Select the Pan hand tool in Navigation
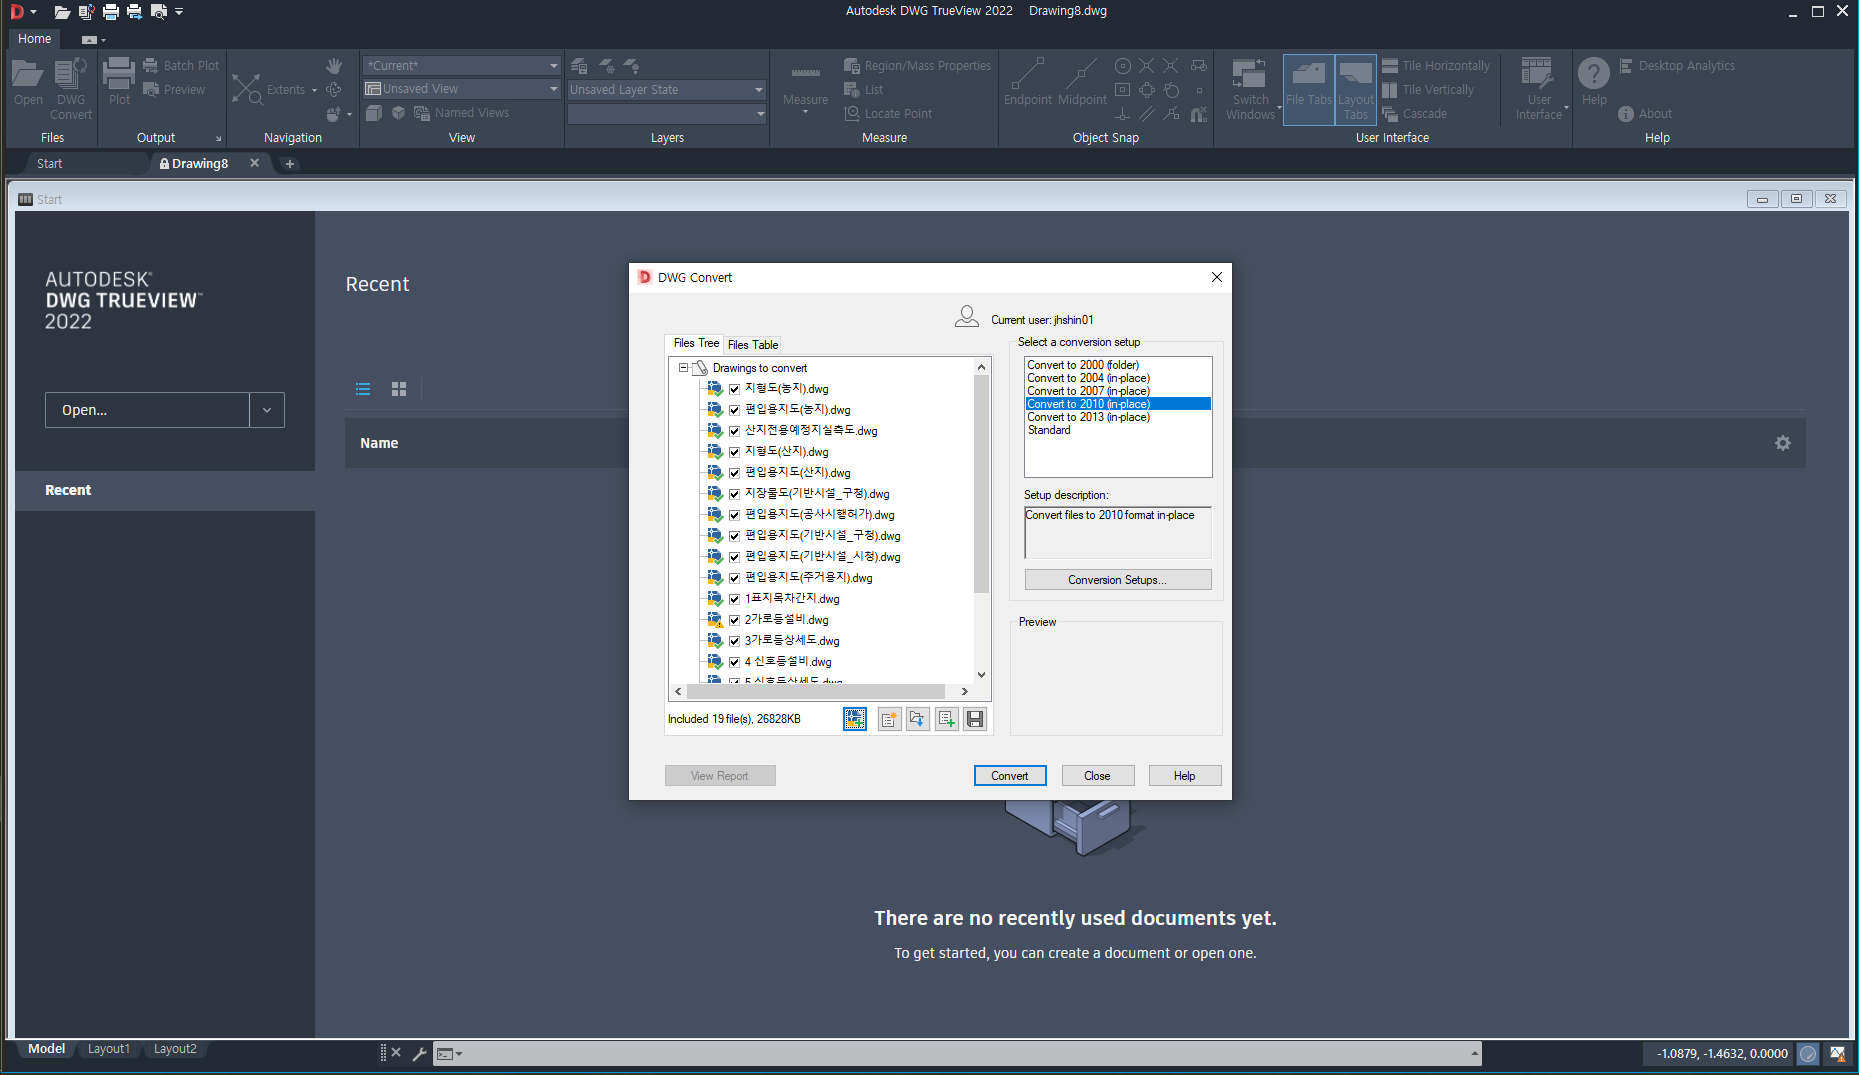This screenshot has height=1075, width=1859. click(334, 66)
